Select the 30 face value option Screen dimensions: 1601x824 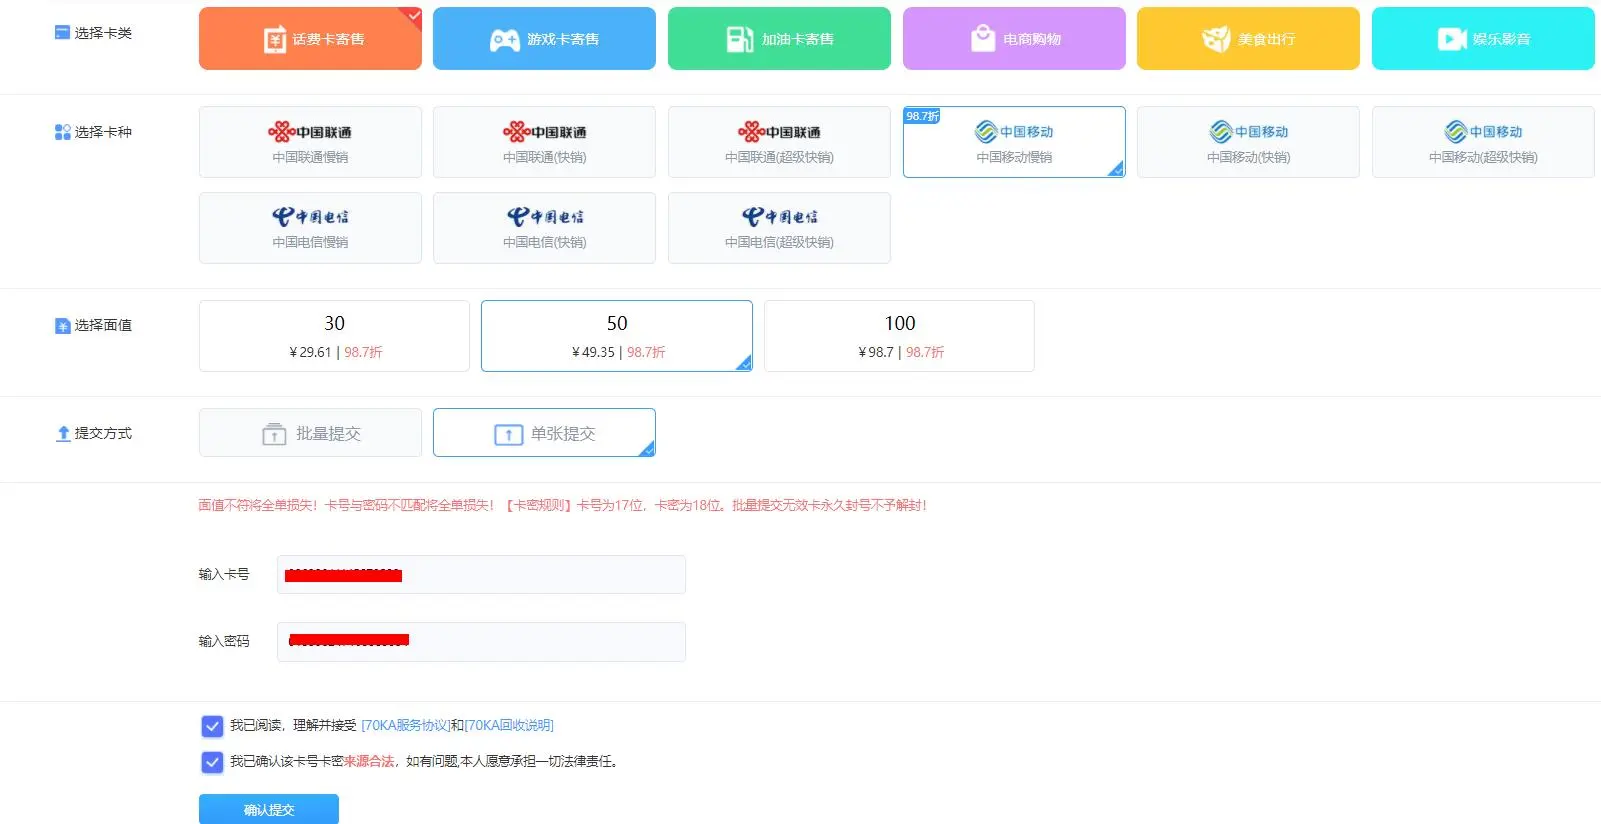tap(334, 336)
